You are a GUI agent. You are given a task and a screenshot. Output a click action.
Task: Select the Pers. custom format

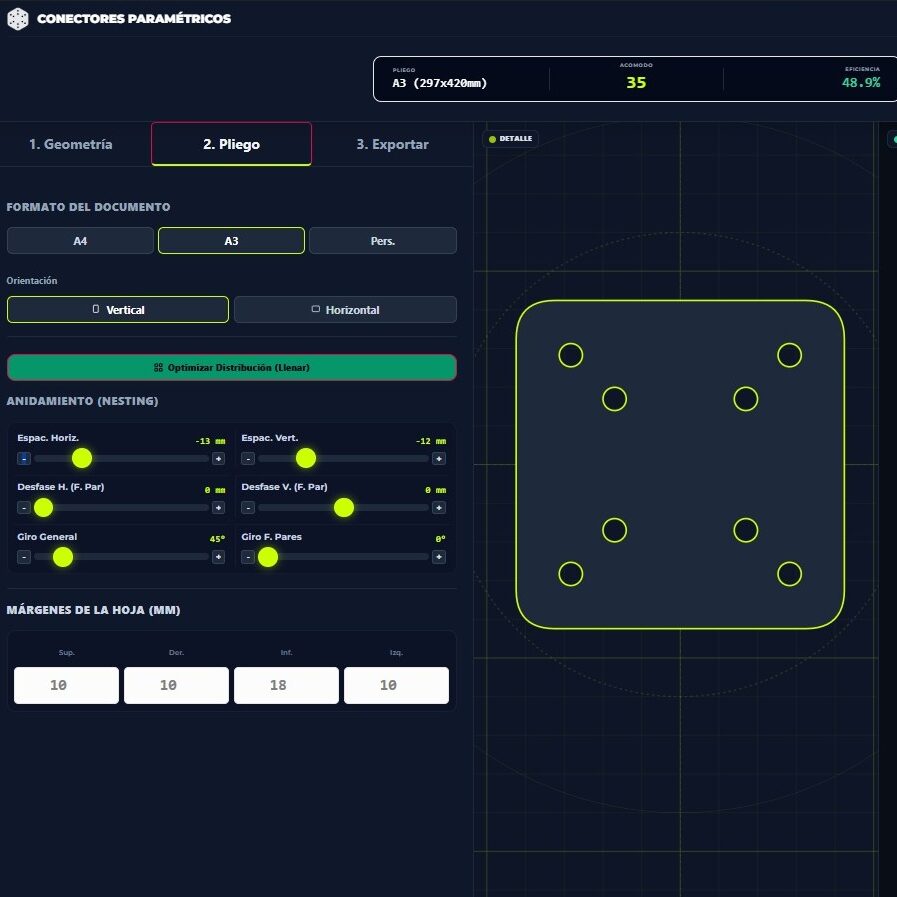[383, 241]
